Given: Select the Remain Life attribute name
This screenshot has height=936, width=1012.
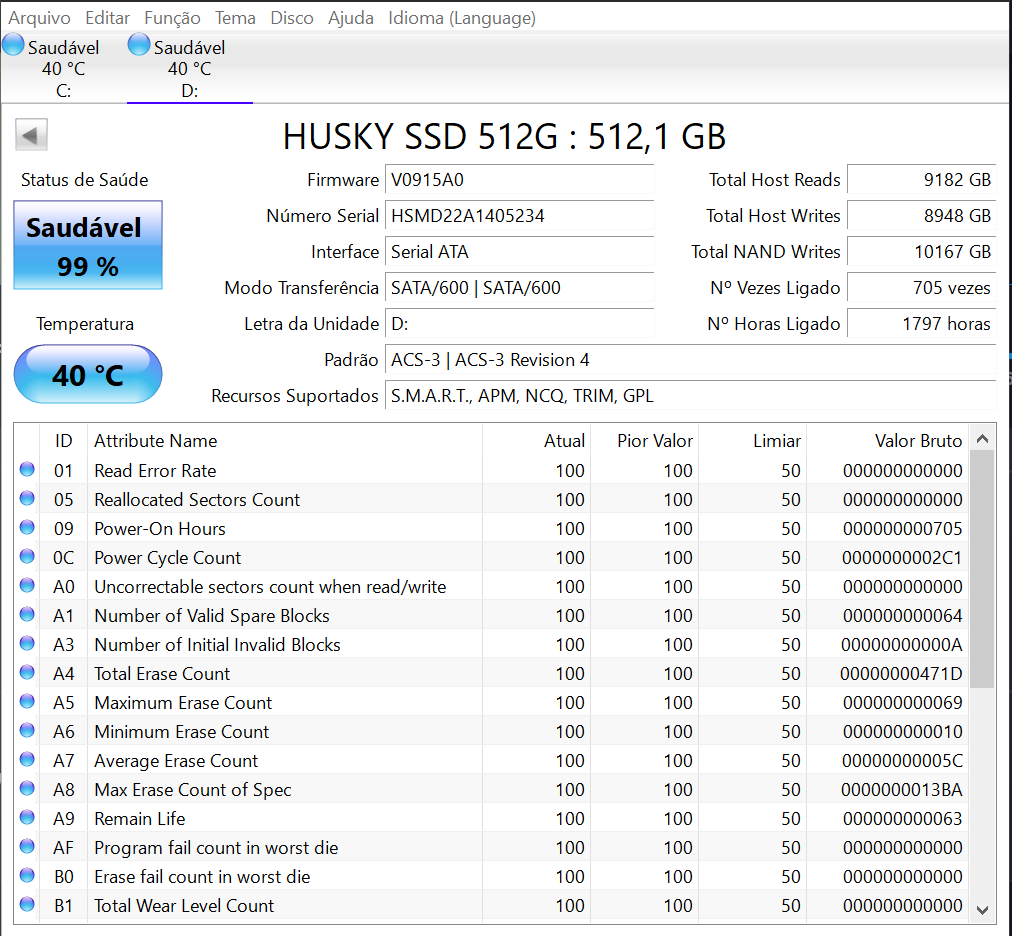Looking at the screenshot, I should click(139, 819).
